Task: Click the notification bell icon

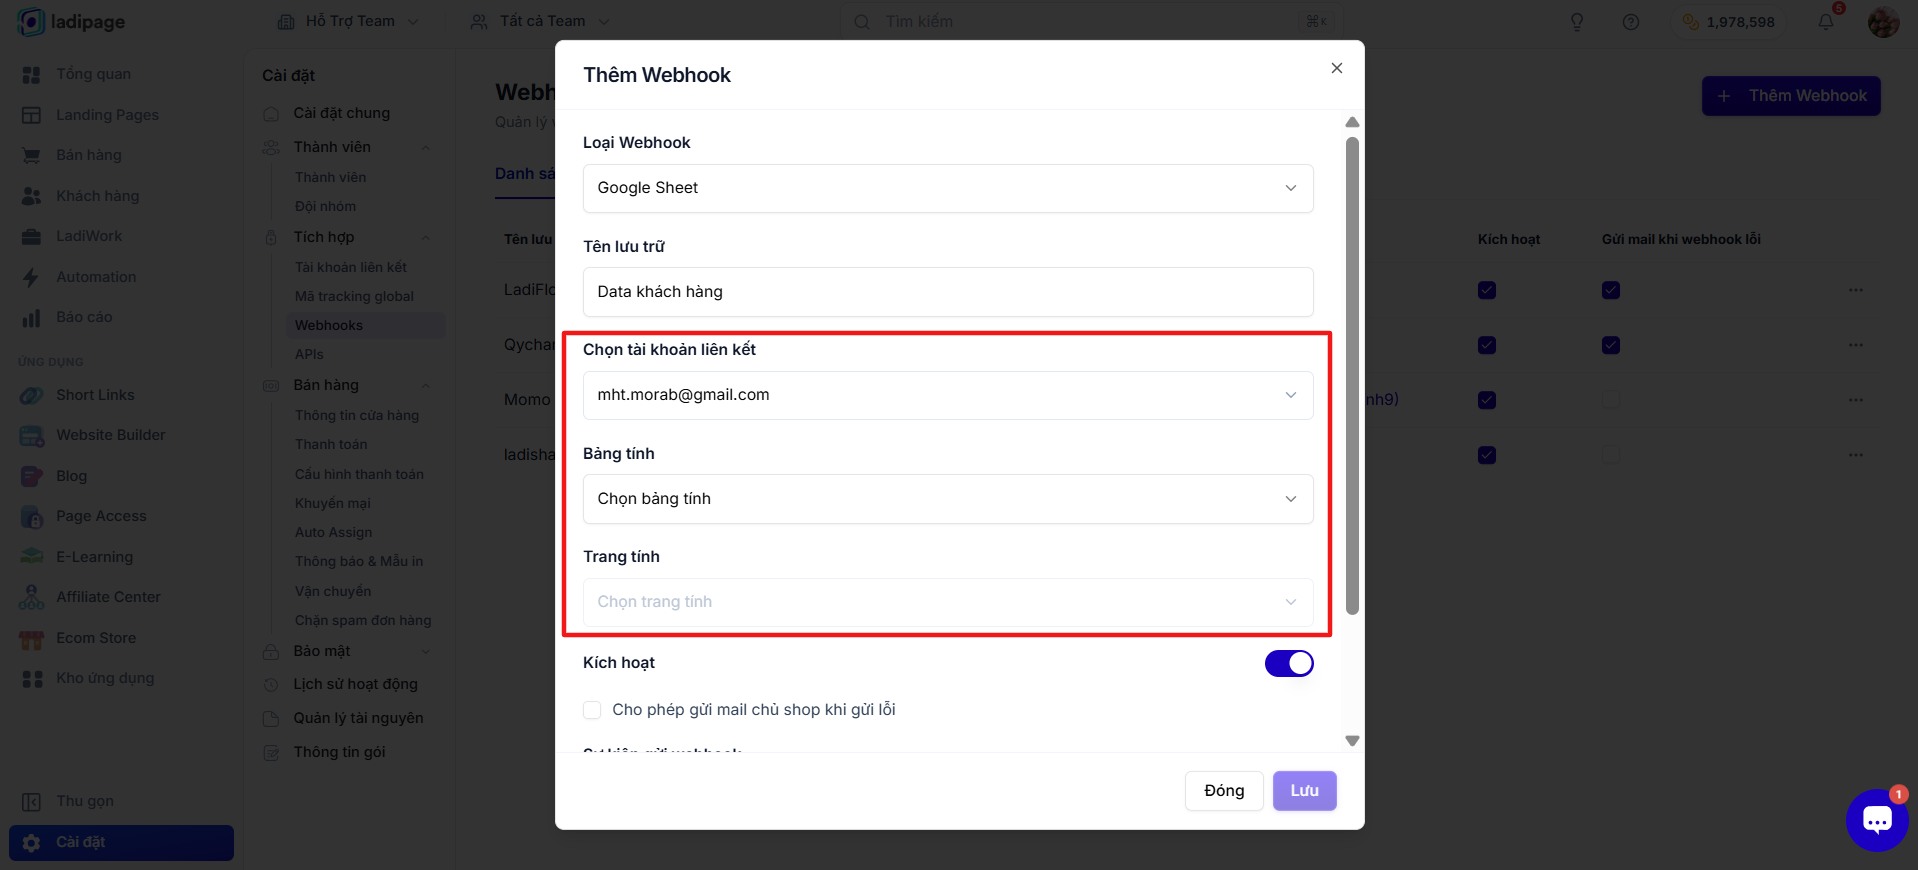Action: 1826,21
